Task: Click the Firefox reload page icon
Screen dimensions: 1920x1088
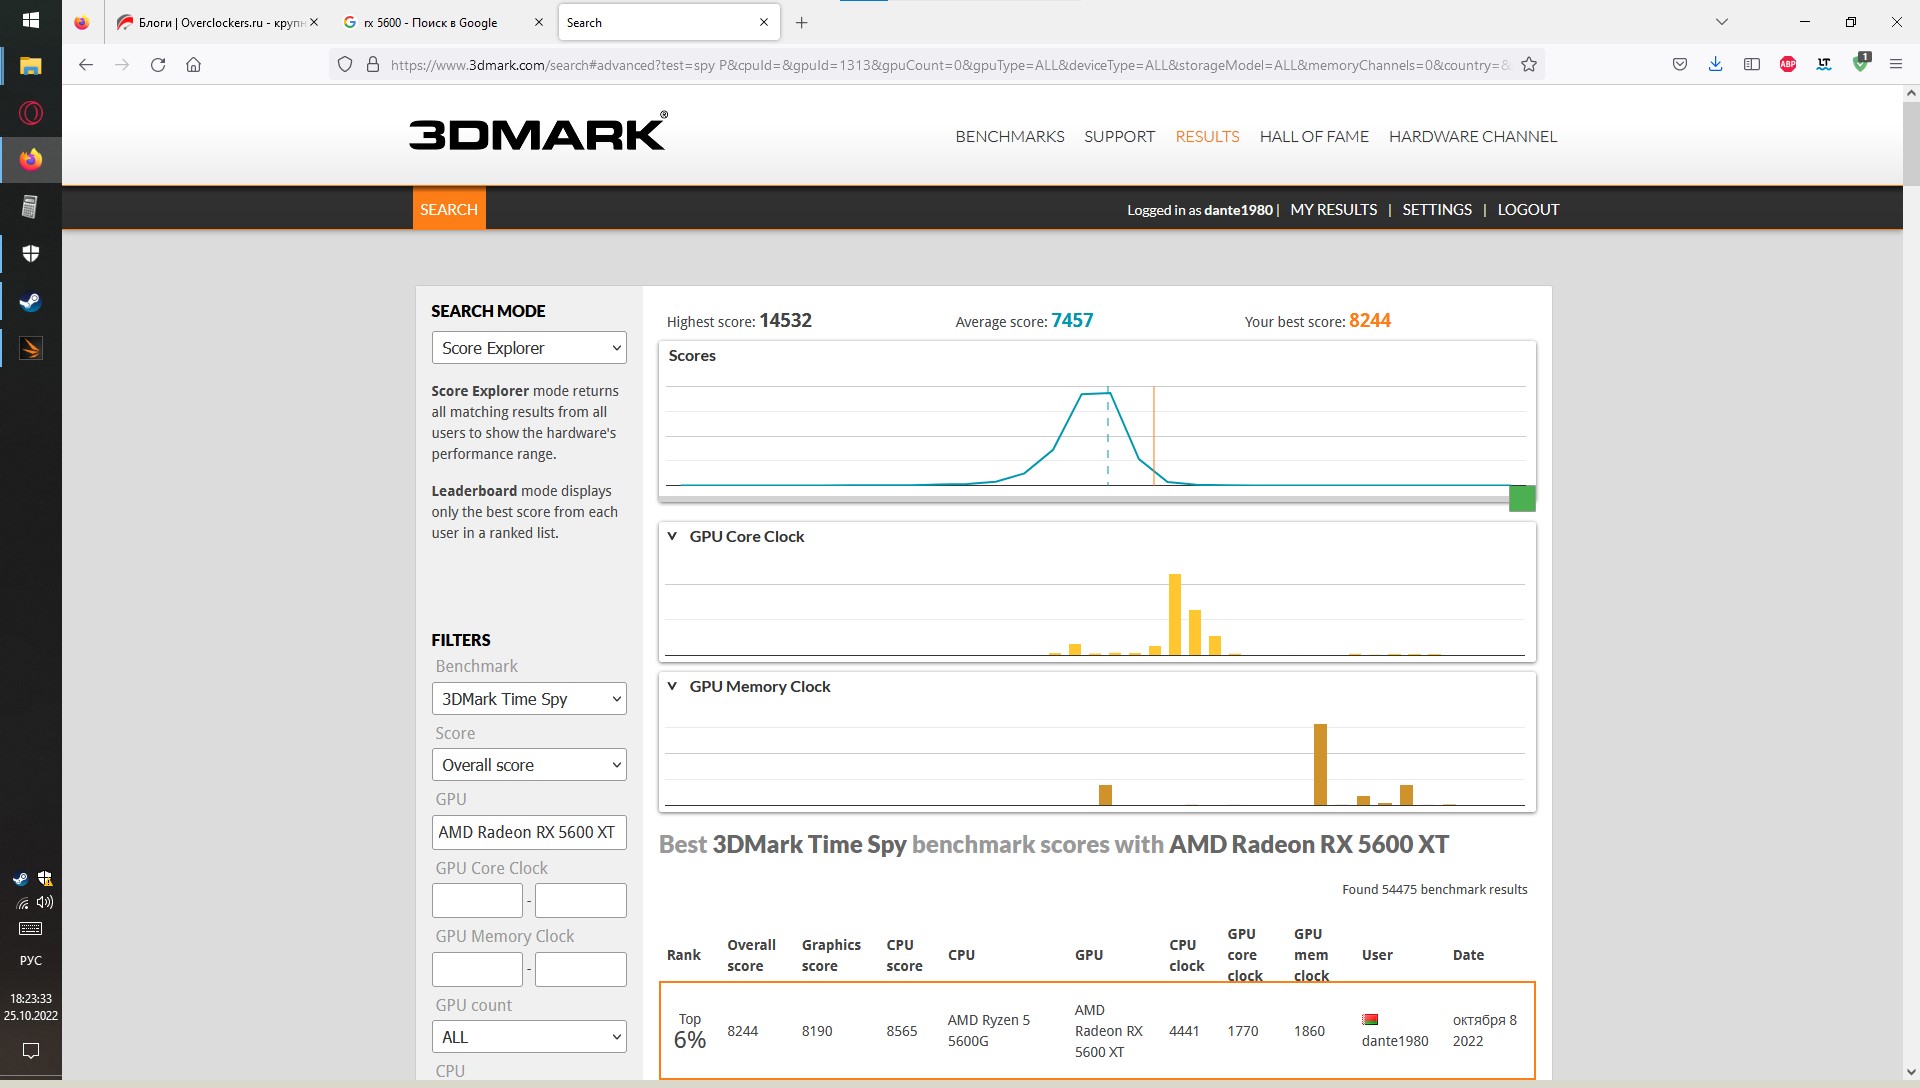Action: point(158,65)
